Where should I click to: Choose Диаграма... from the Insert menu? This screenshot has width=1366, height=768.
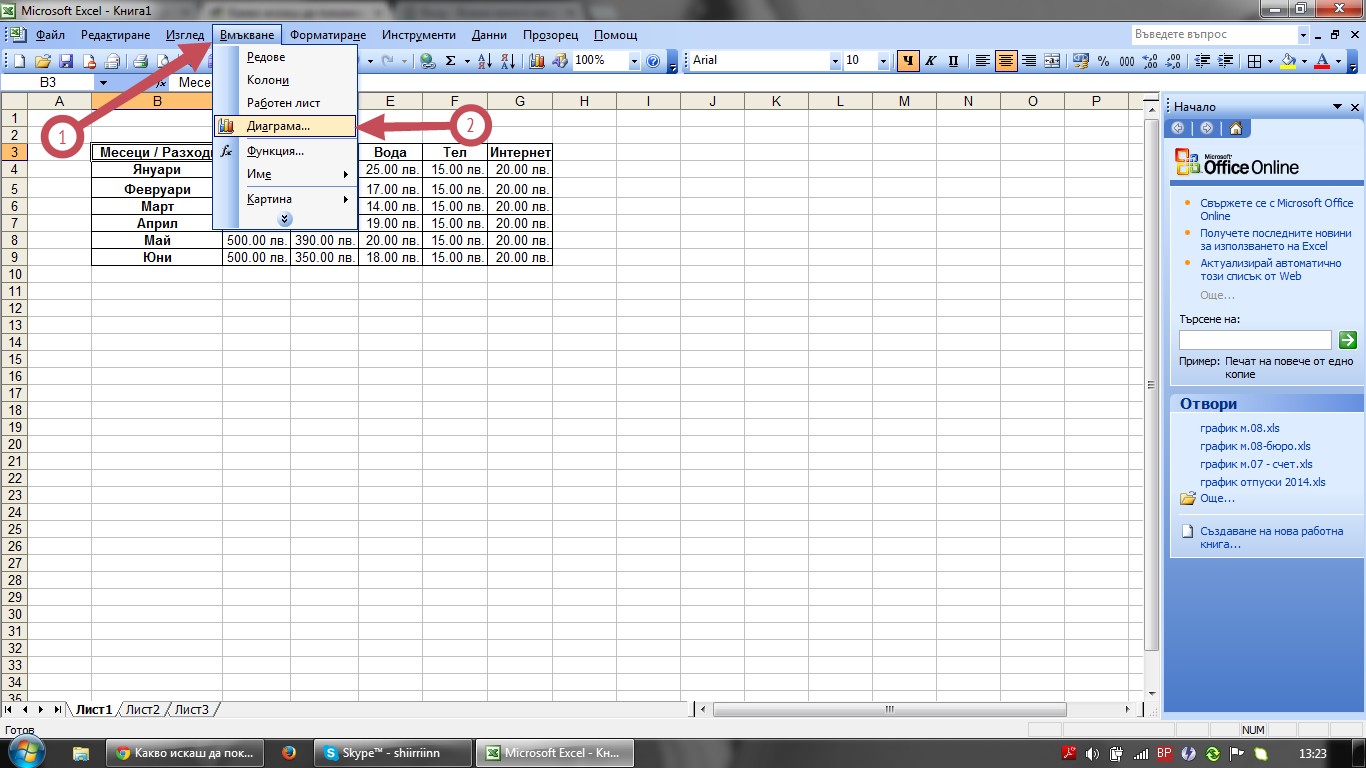pos(285,127)
